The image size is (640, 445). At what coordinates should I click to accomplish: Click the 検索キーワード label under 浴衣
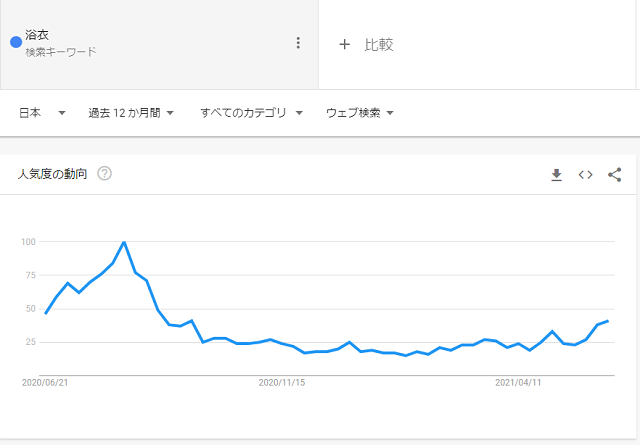61,52
